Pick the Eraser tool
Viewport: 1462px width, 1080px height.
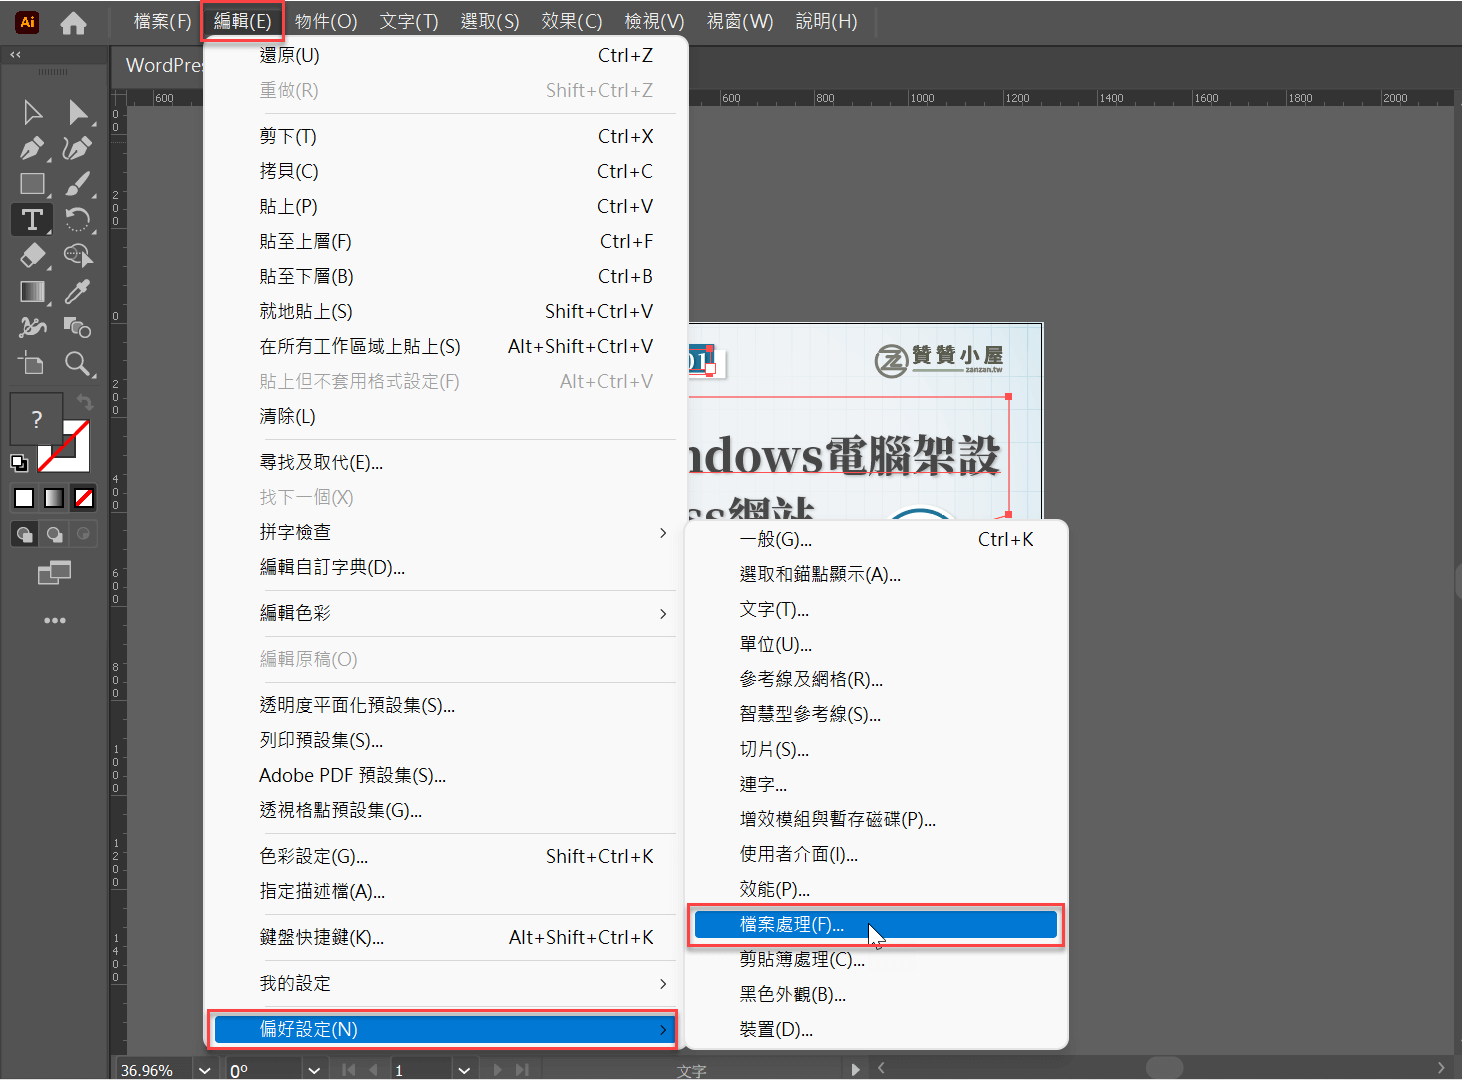(32, 255)
